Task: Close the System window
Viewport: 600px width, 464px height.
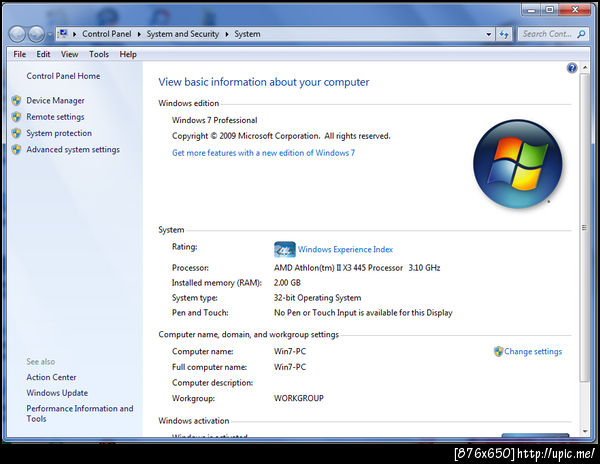Action: (575, 10)
